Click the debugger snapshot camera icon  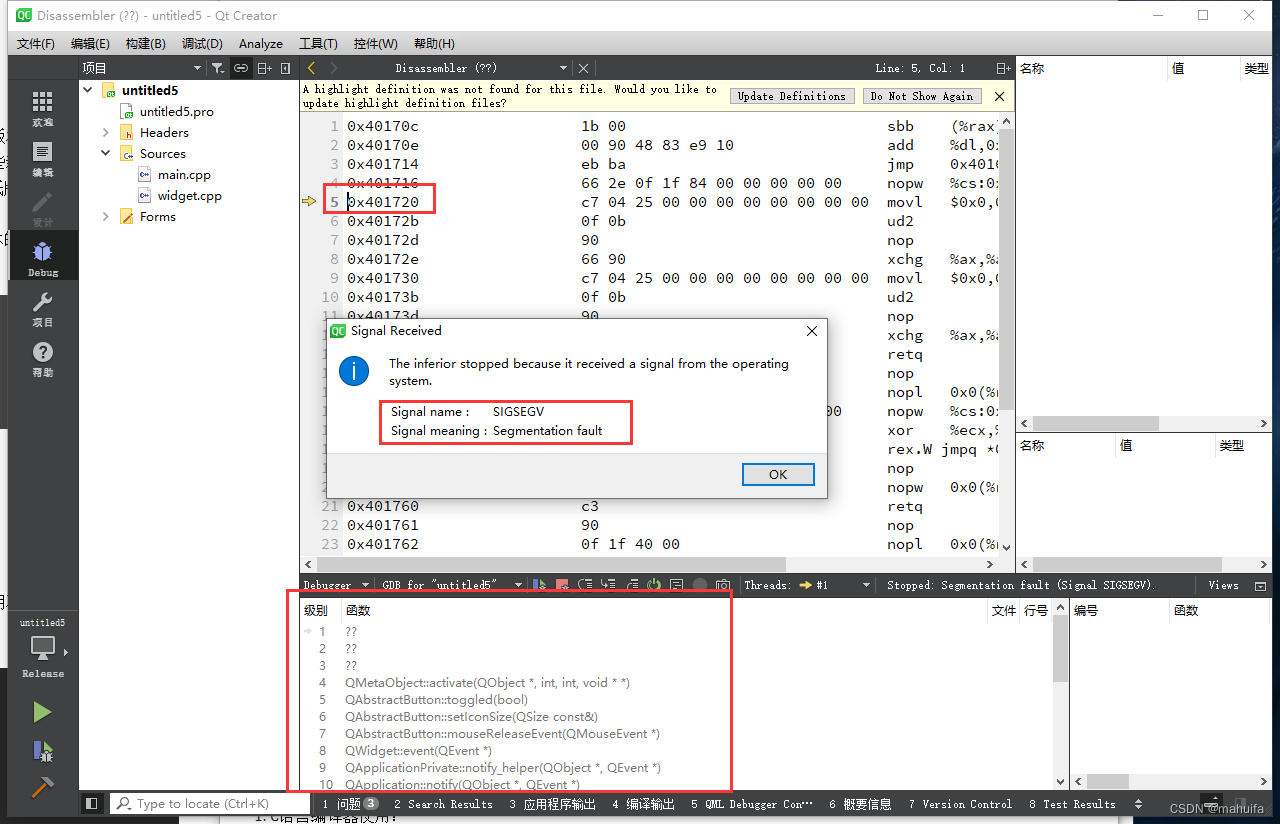point(723,585)
